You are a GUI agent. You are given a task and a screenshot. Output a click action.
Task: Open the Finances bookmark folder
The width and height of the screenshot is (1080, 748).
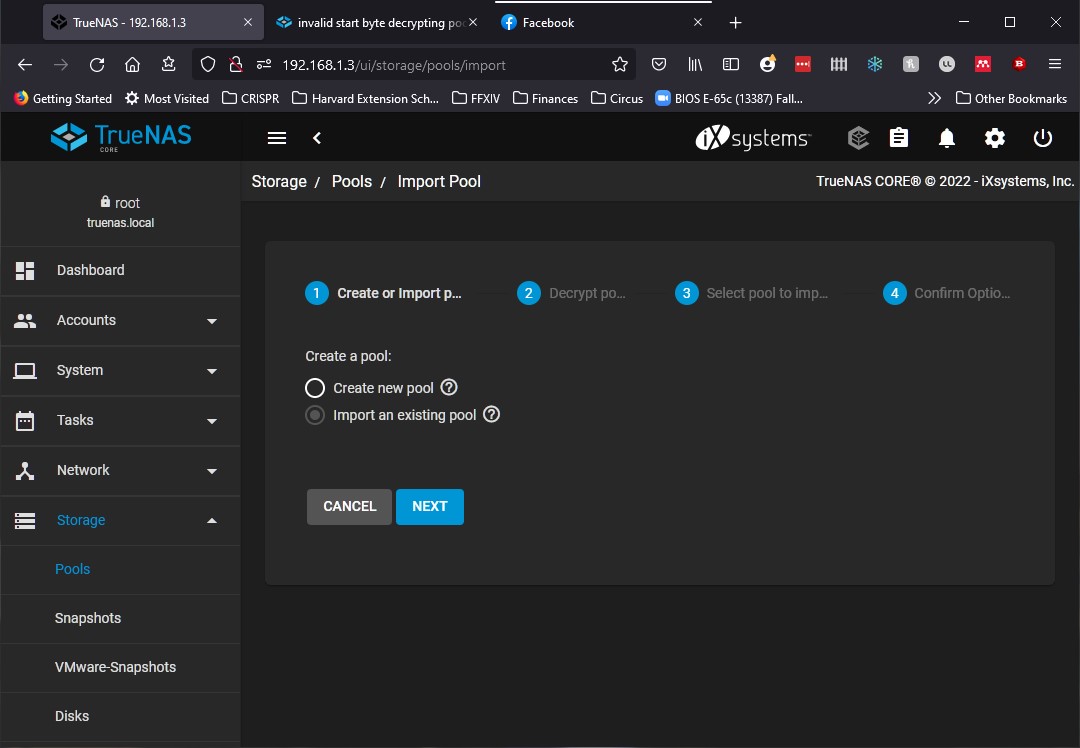[546, 98]
